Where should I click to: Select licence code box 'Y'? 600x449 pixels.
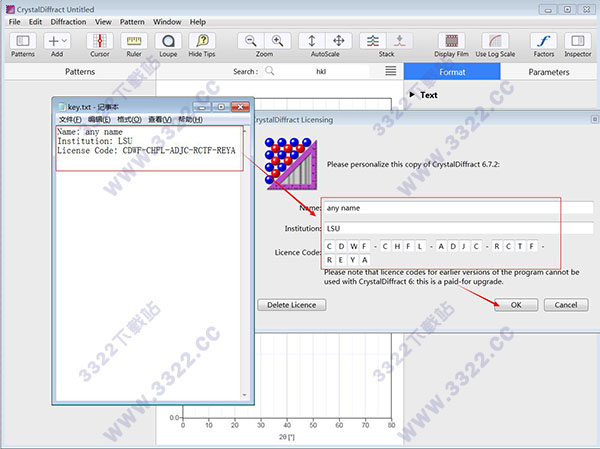353,260
